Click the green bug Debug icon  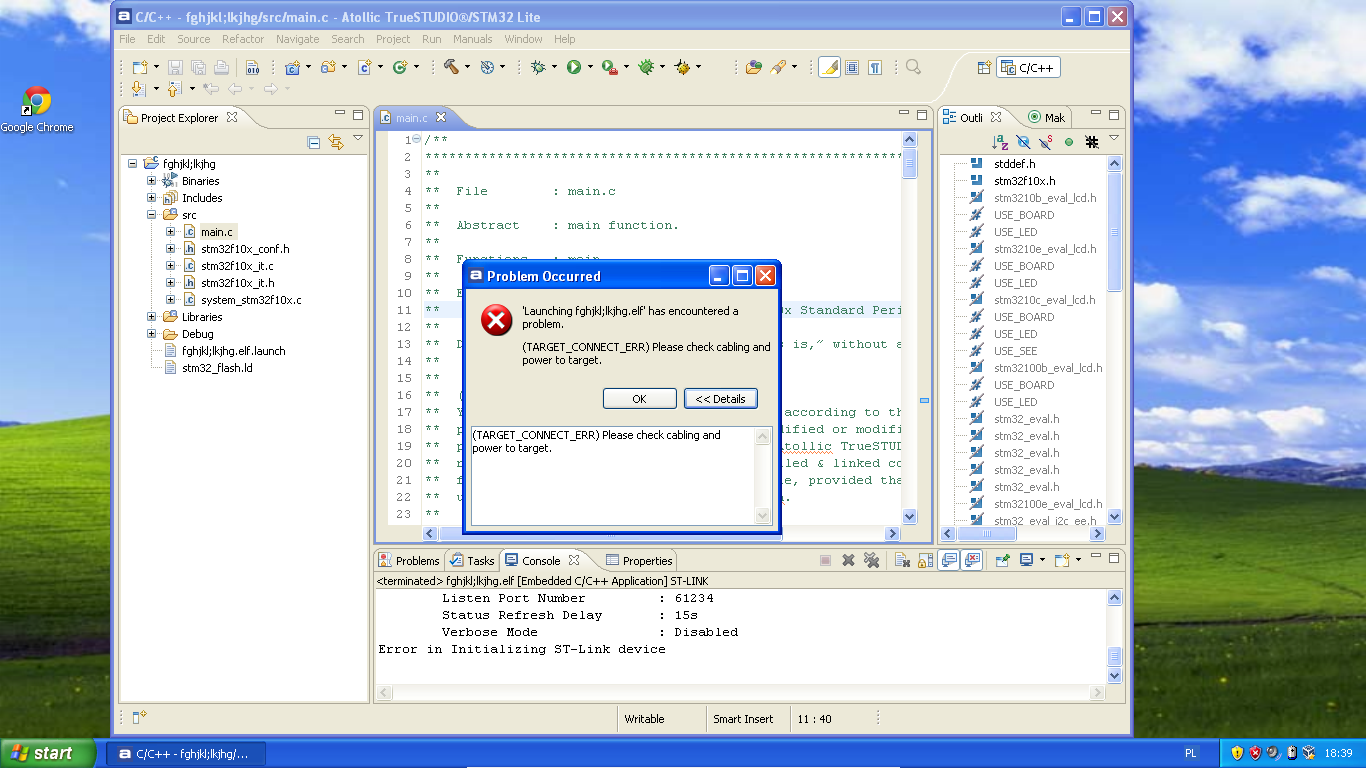pyautogui.click(x=539, y=67)
